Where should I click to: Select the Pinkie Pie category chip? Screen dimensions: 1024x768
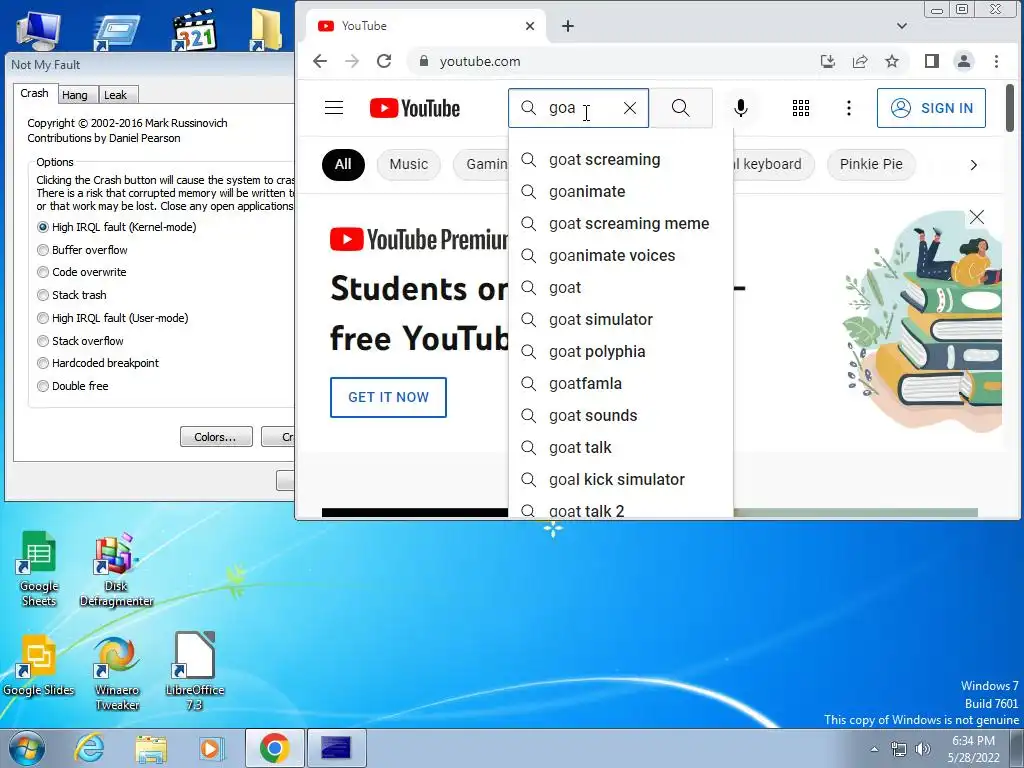(x=871, y=165)
